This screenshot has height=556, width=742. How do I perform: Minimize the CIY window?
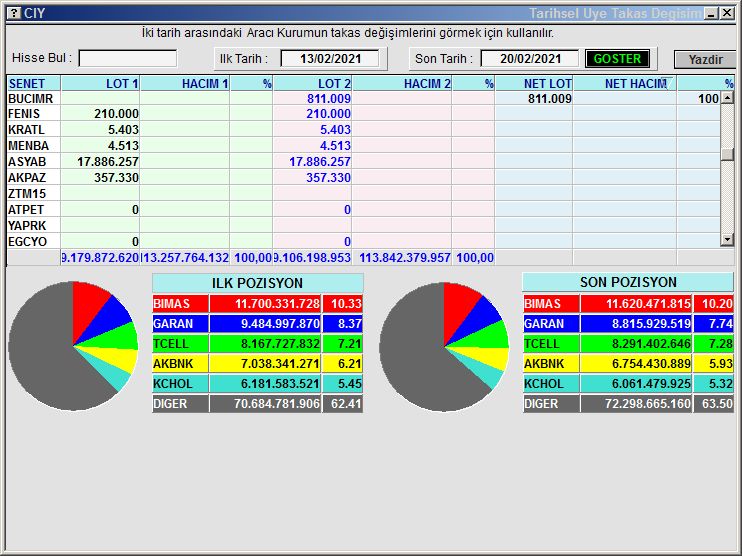pyautogui.click(x=711, y=14)
